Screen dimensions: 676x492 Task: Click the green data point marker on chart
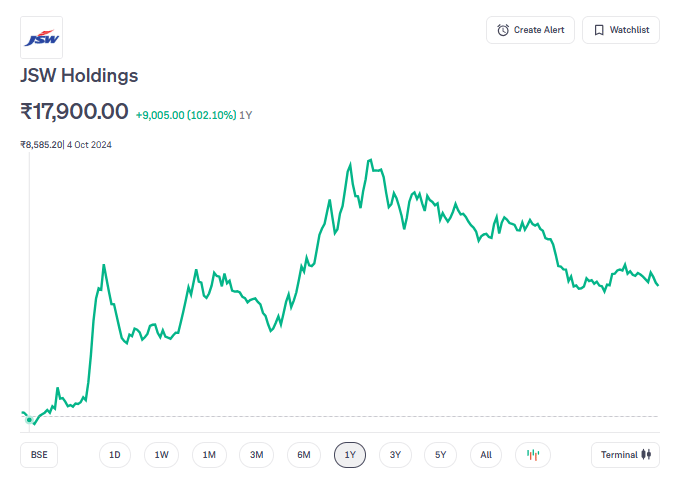point(29,420)
